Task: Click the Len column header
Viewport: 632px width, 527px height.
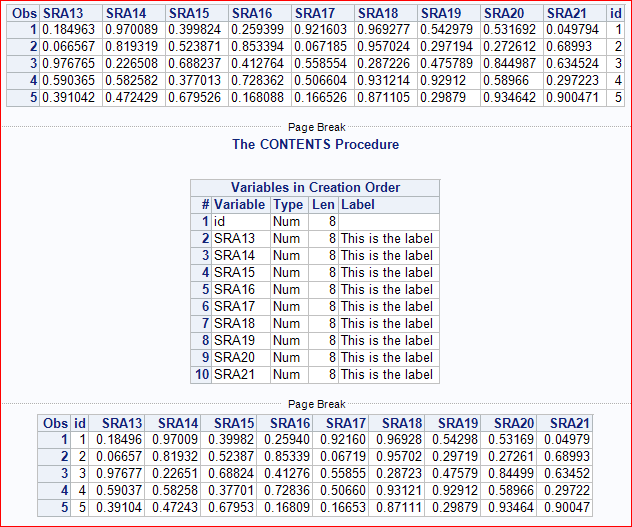Action: coord(323,204)
